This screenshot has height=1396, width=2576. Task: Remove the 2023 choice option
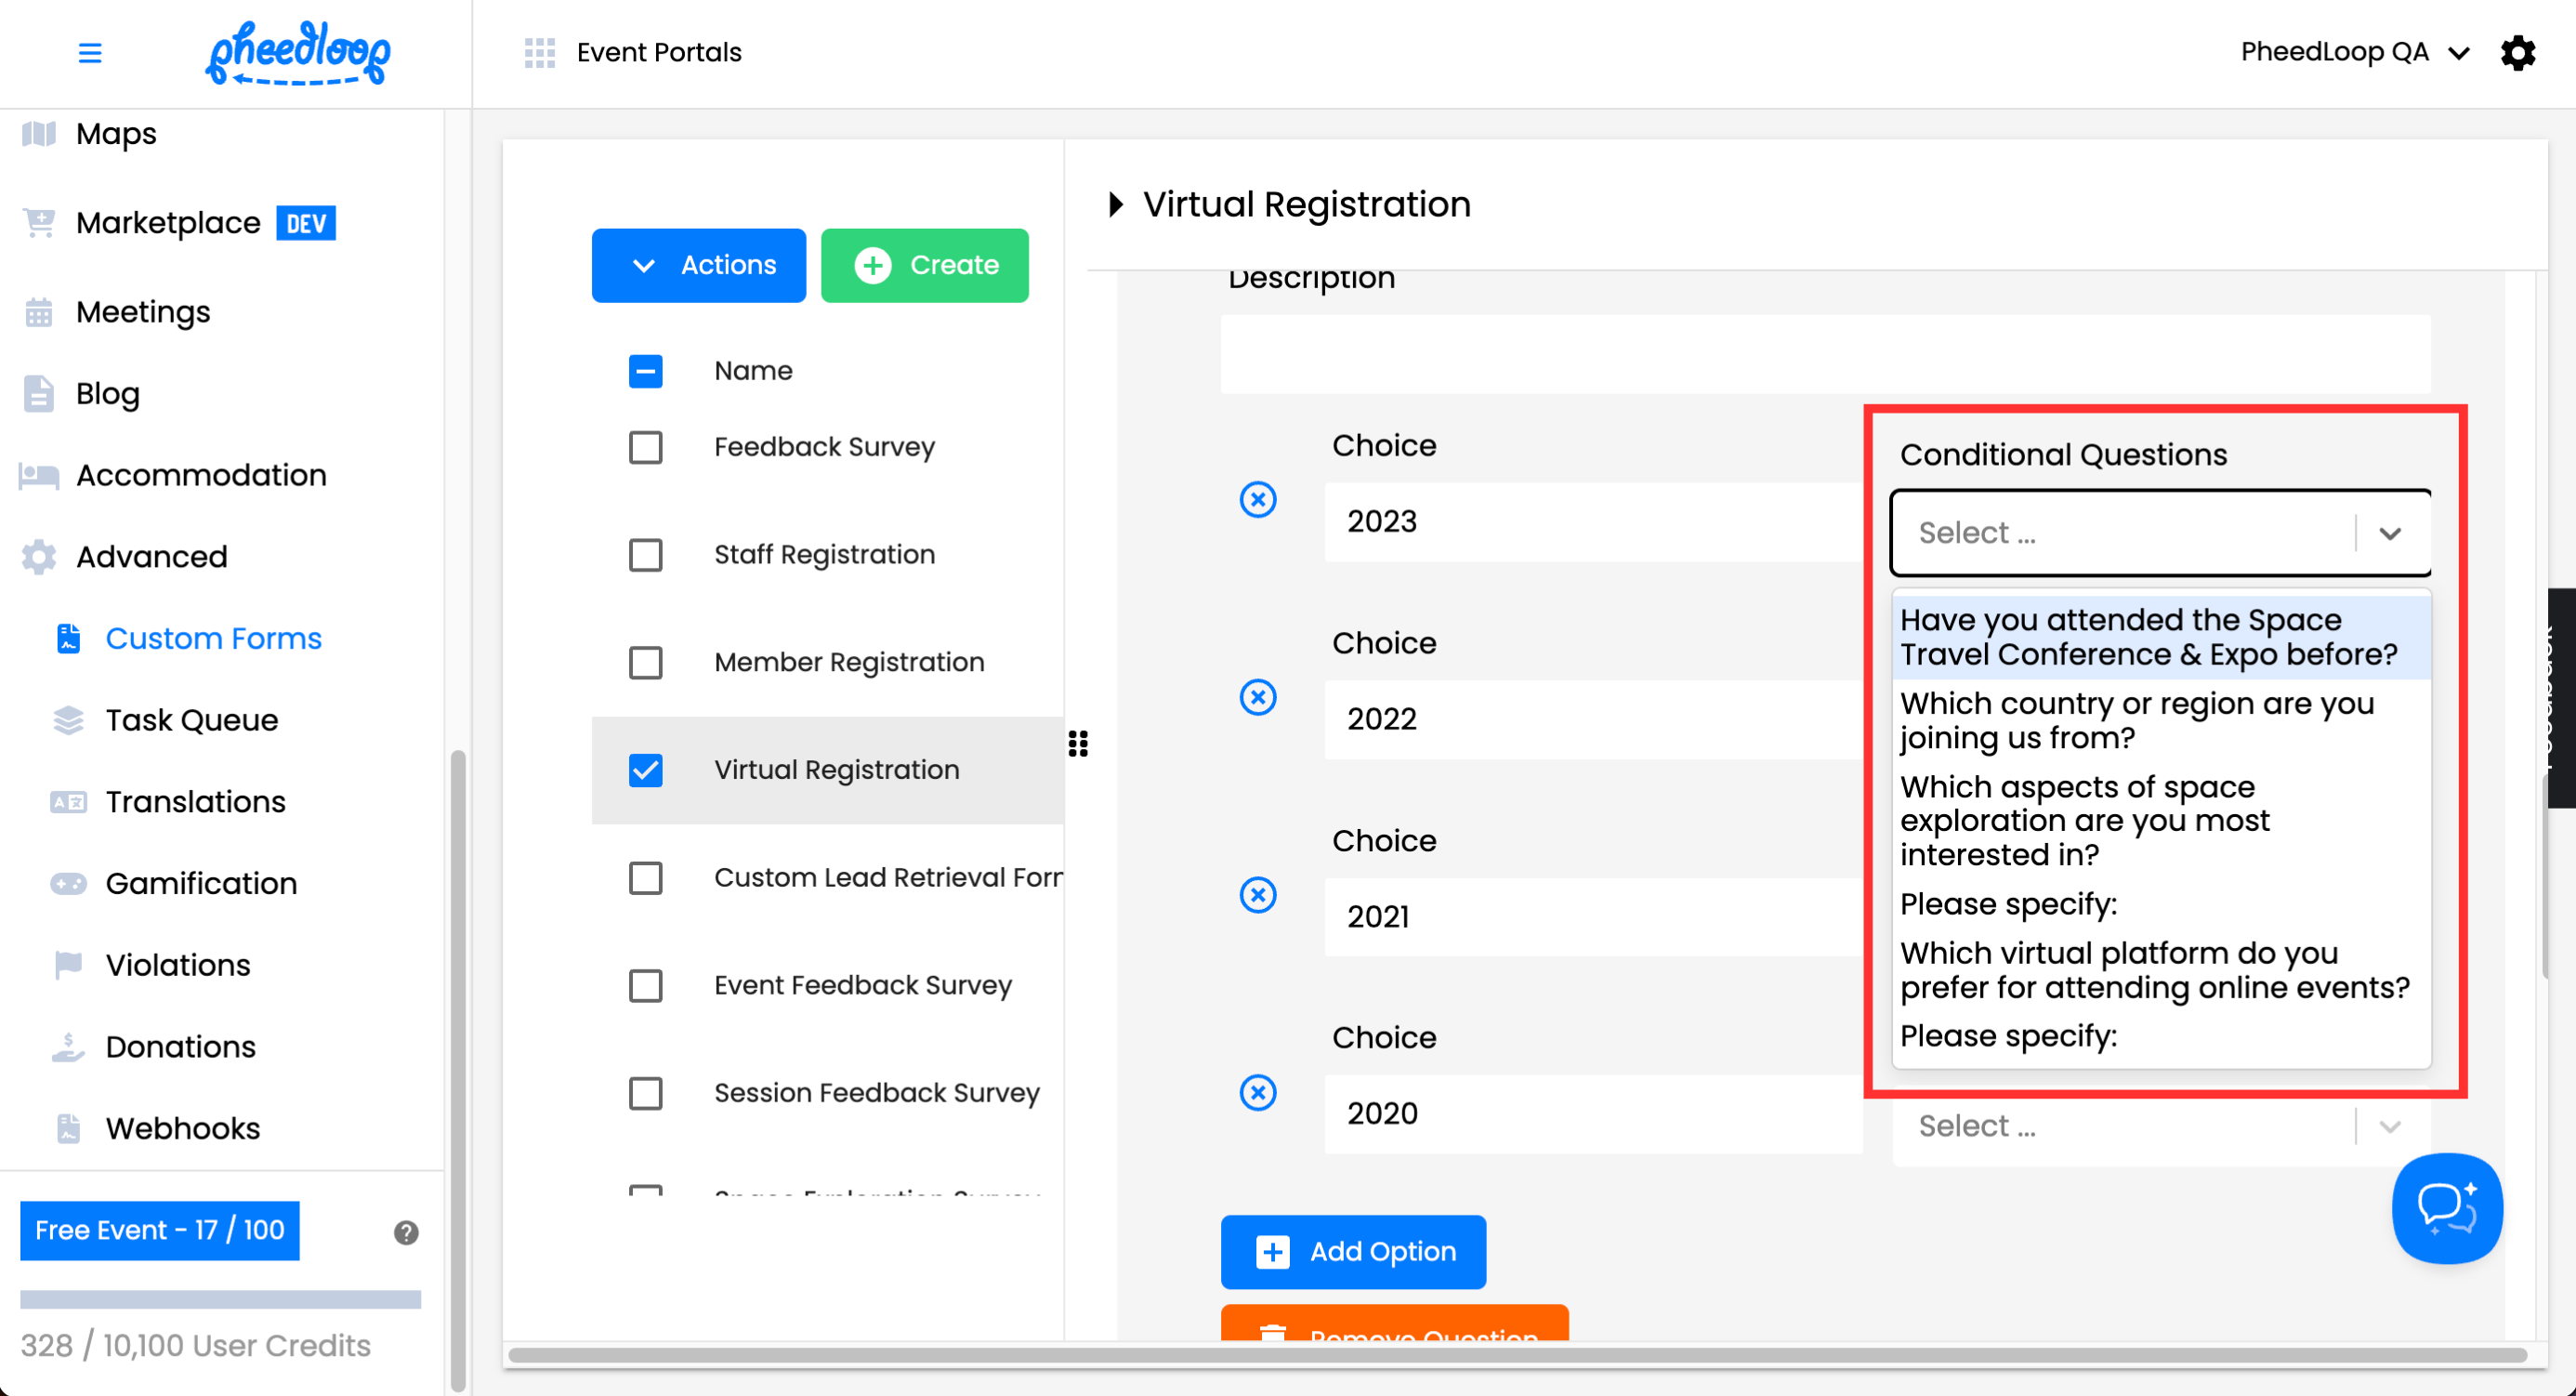(x=1257, y=499)
